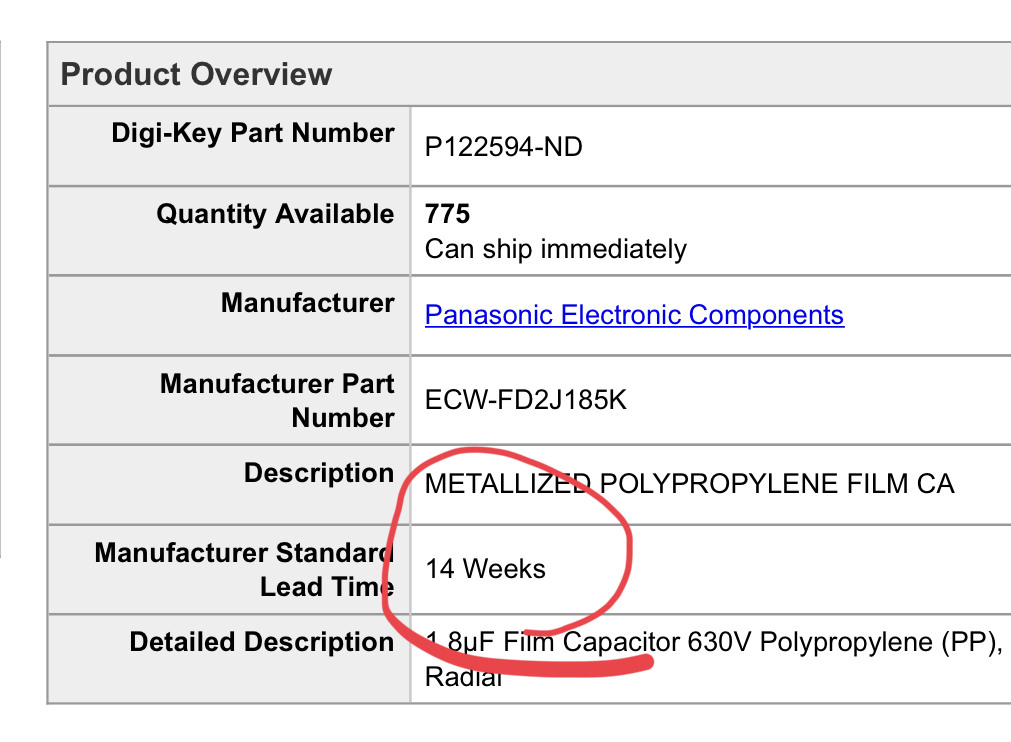This screenshot has width=1011, height=742.
Task: Click the Manufacturer Standard Lead Time label
Action: click(x=244, y=570)
